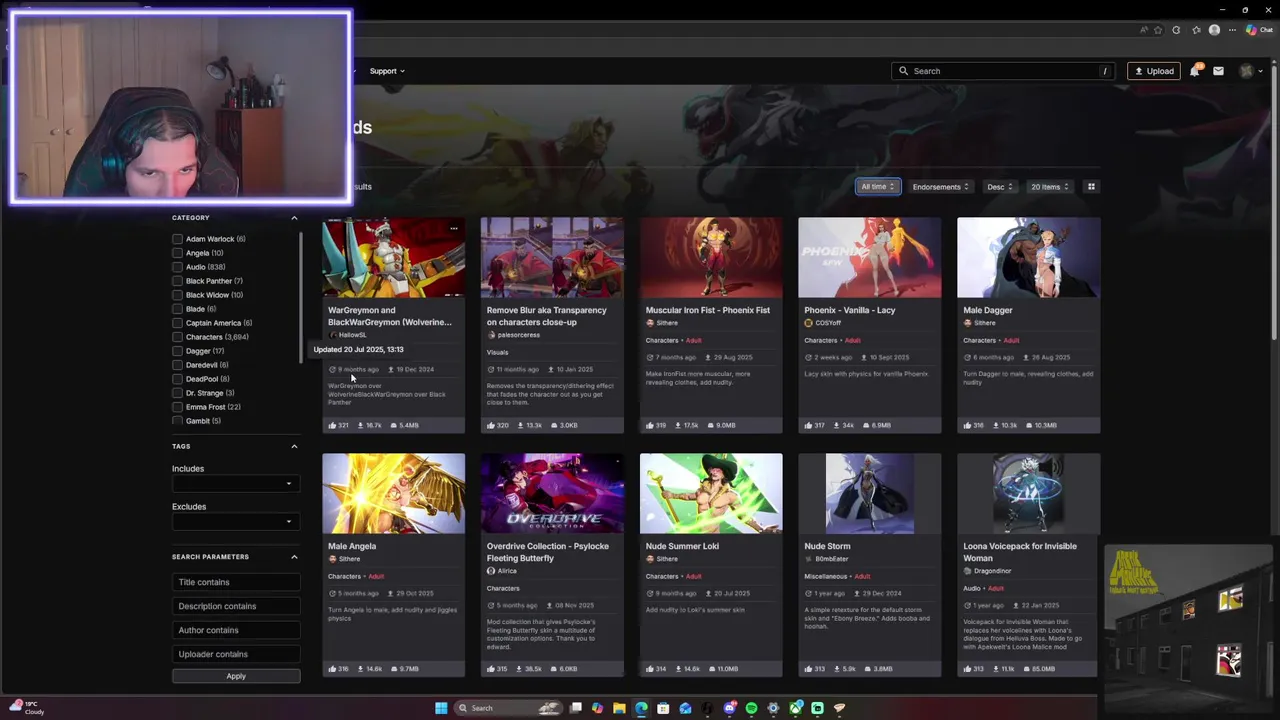Viewport: 1280px width, 720px height.
Task: Open the Windows Start menu
Action: click(x=441, y=708)
